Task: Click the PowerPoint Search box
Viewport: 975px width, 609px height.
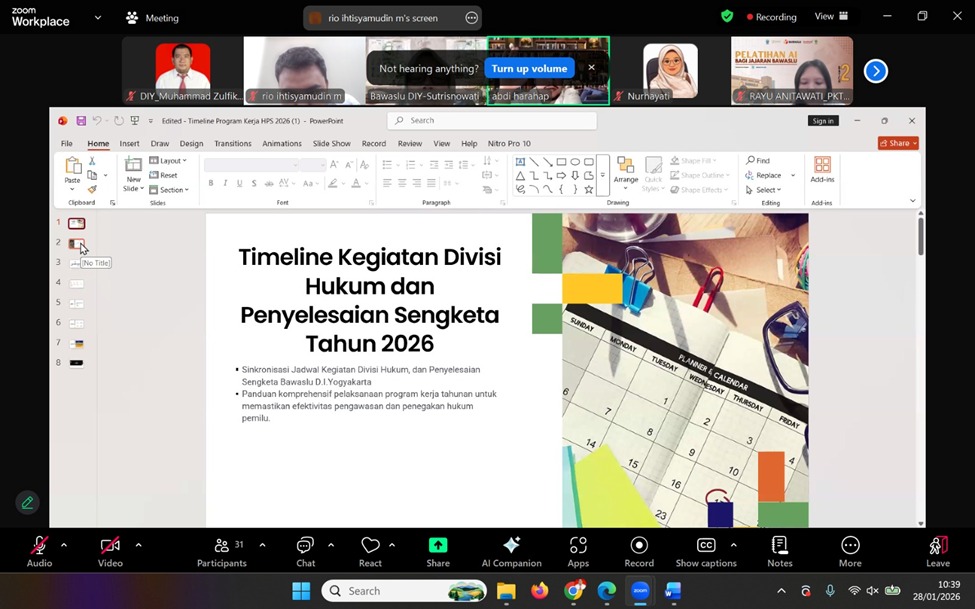Action: click(x=492, y=121)
